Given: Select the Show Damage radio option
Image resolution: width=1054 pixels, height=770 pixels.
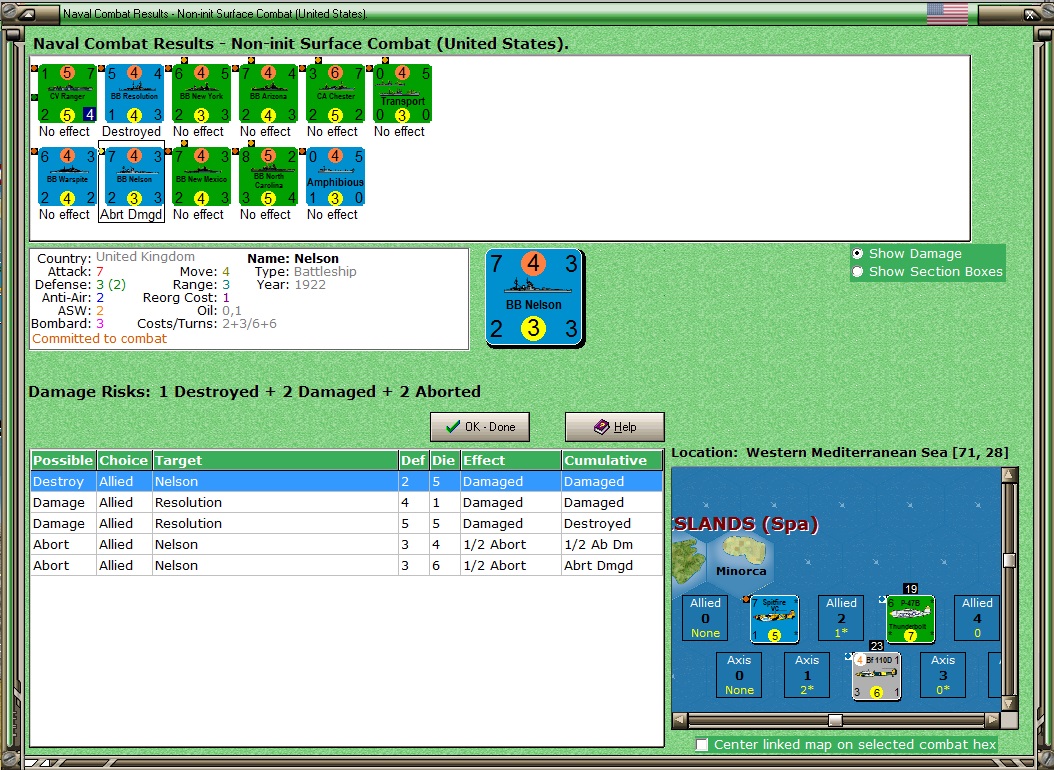Looking at the screenshot, I should click(907, 253).
